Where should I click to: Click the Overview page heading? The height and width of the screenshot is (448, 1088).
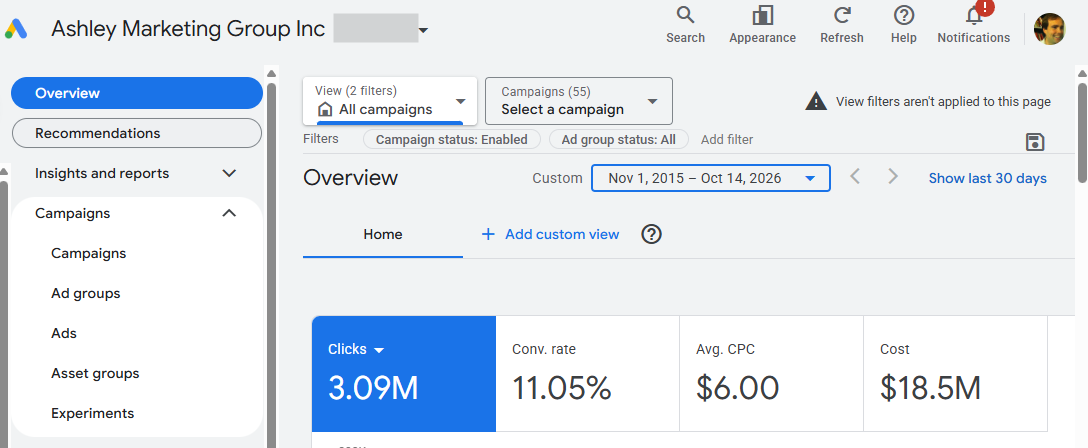[x=350, y=178]
